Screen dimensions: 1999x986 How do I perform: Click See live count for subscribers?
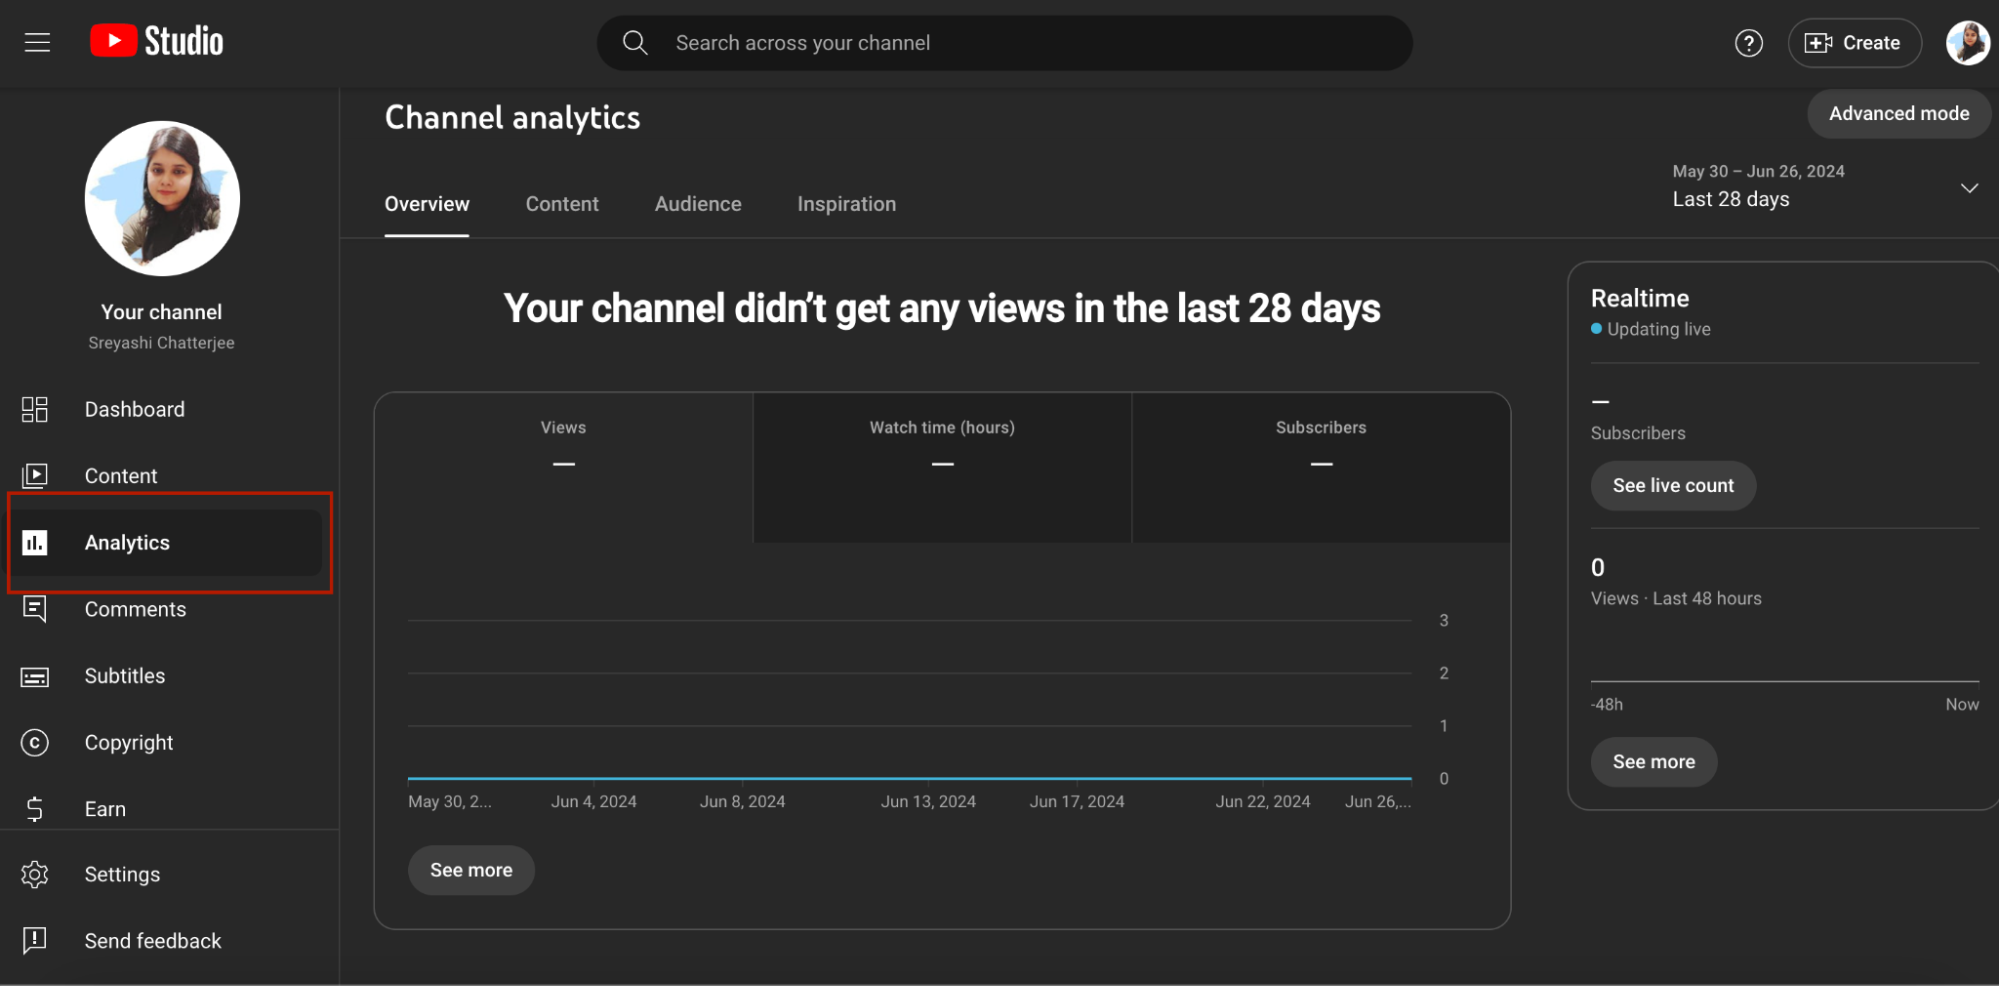coord(1672,485)
